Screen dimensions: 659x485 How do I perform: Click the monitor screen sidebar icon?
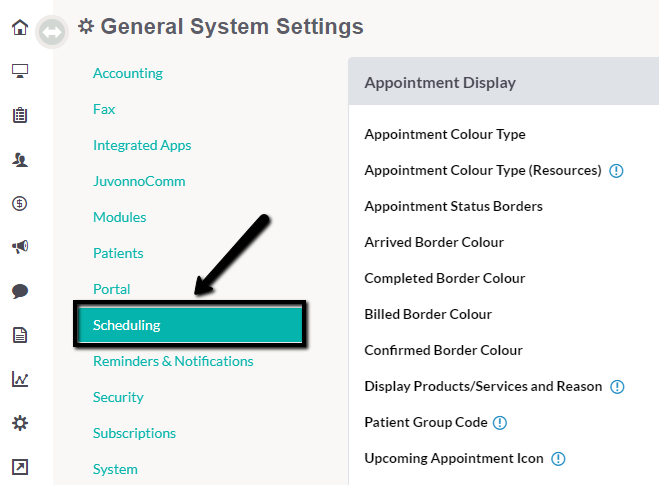click(20, 71)
